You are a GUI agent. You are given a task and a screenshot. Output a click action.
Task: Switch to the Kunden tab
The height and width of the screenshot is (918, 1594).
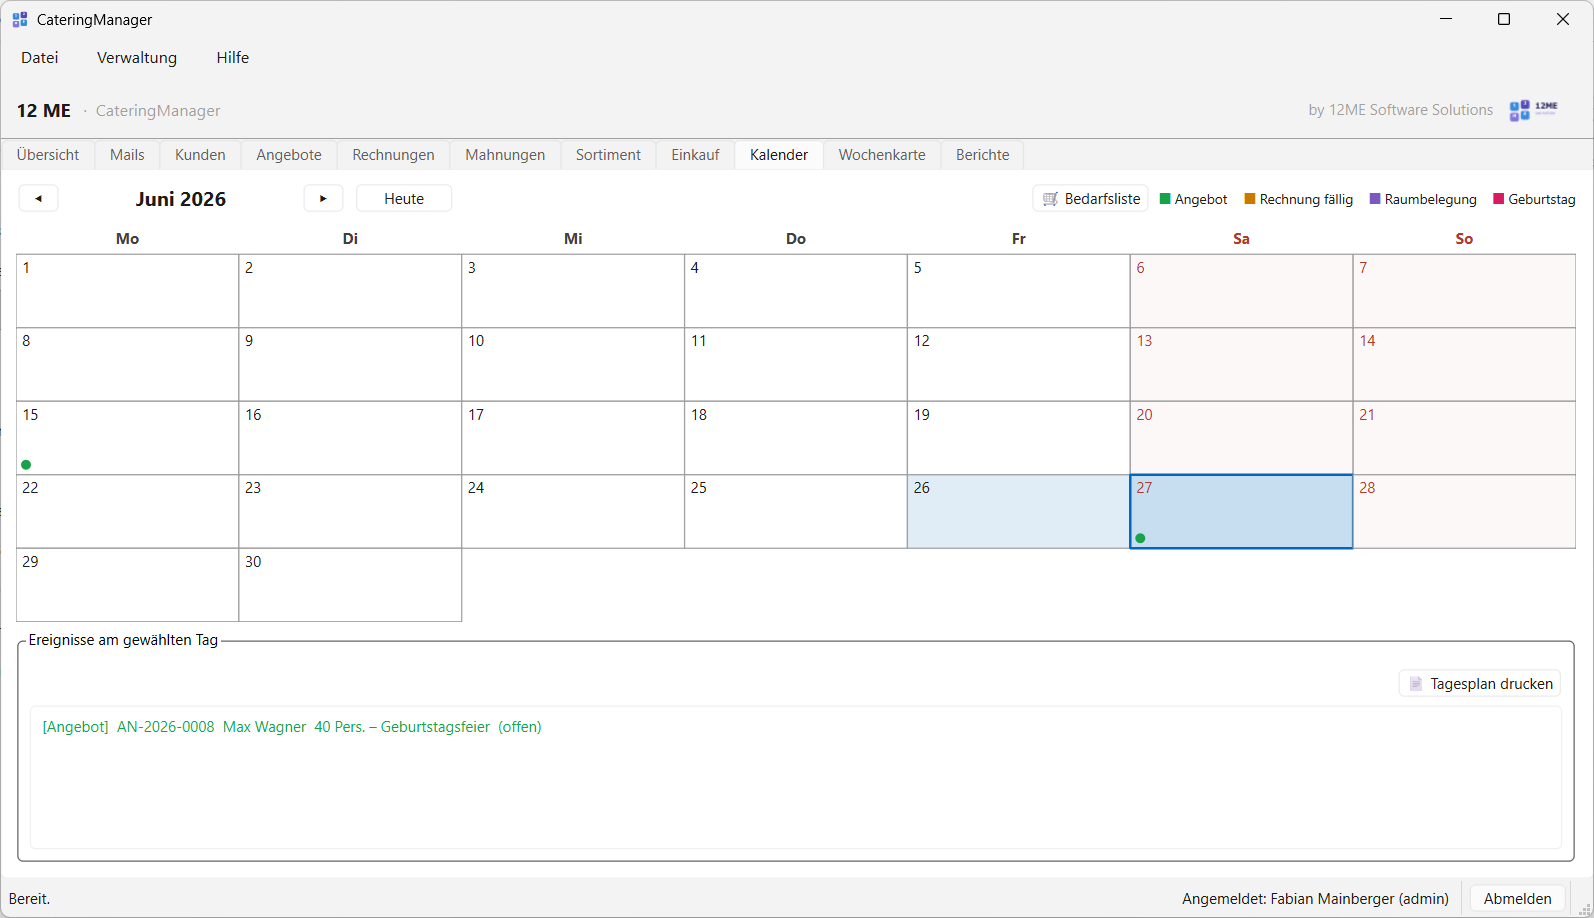tap(200, 155)
